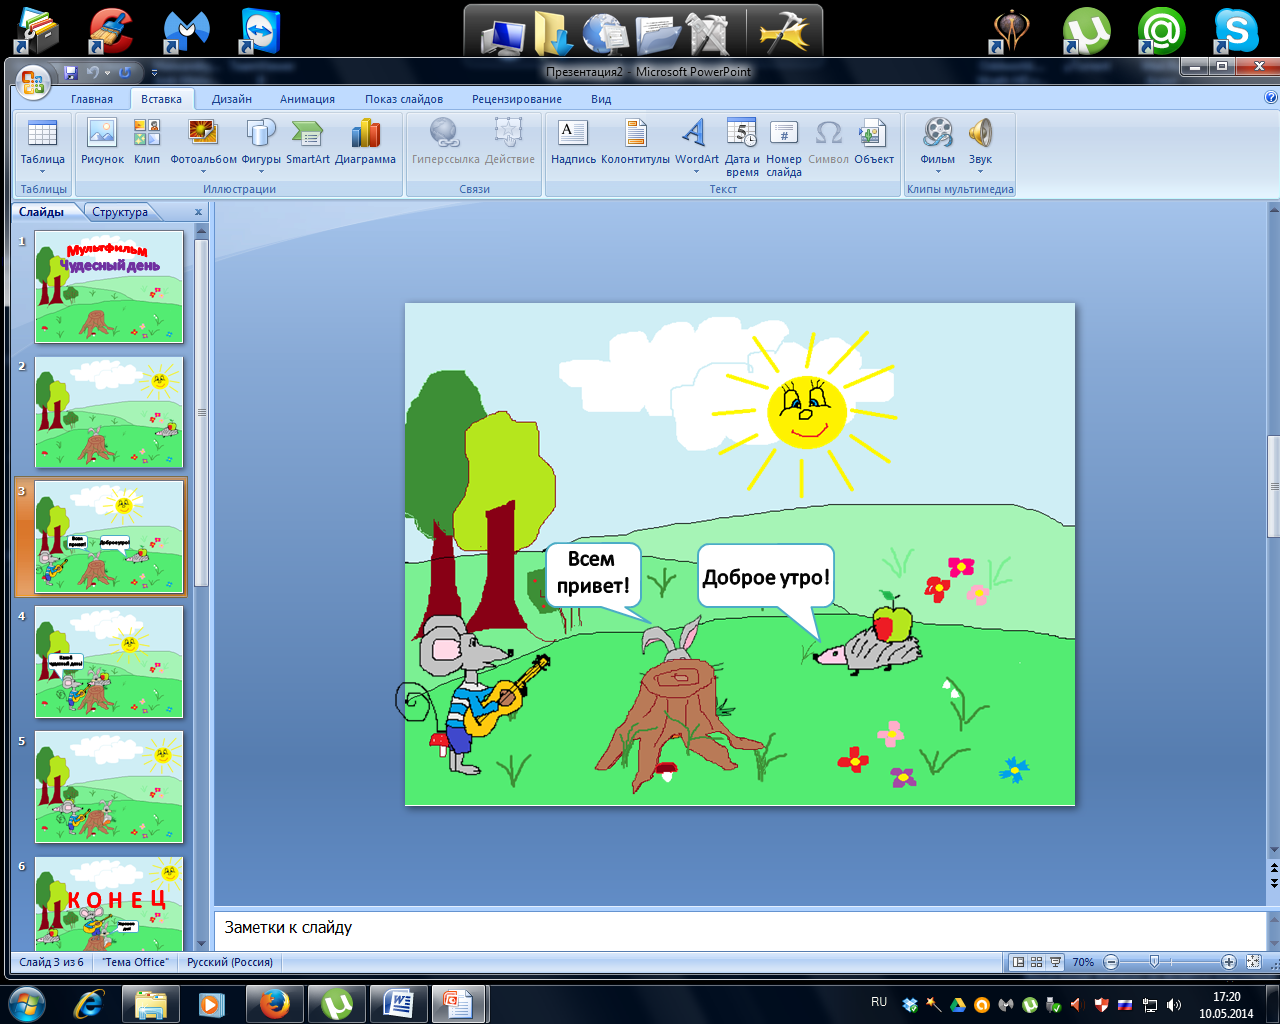The height and width of the screenshot is (1024, 1280).
Task: Insert a SmartArt graphic
Action: [x=307, y=142]
